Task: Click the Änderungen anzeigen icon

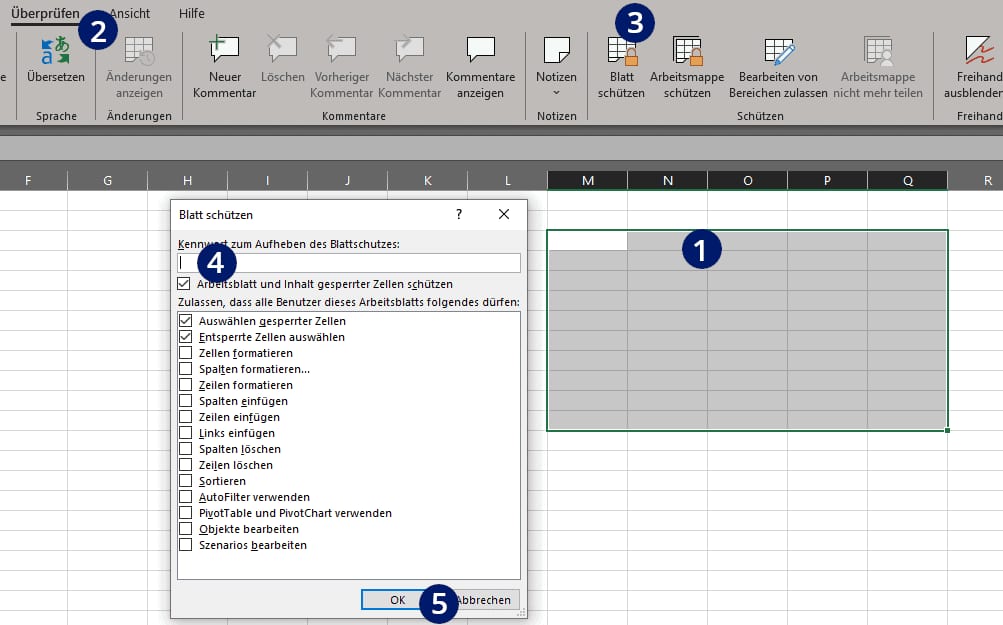Action: 139,51
